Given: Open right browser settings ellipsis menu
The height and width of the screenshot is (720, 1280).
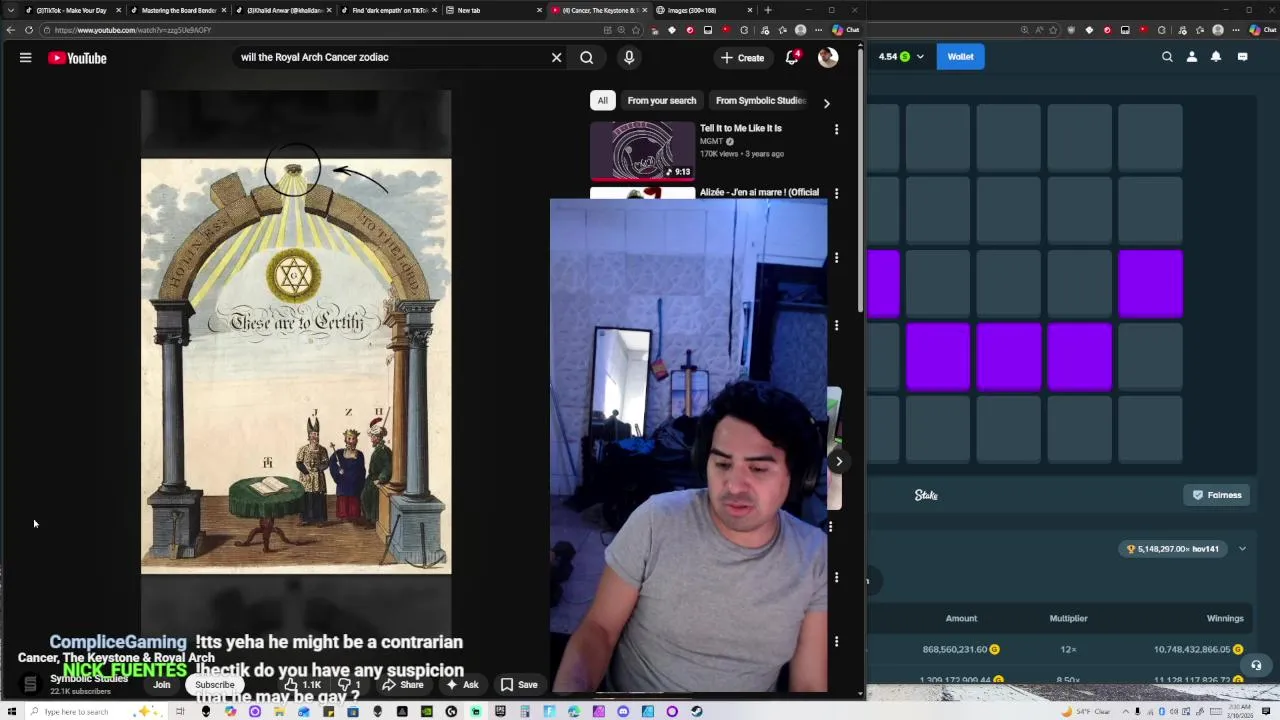Looking at the screenshot, I should [1235, 30].
